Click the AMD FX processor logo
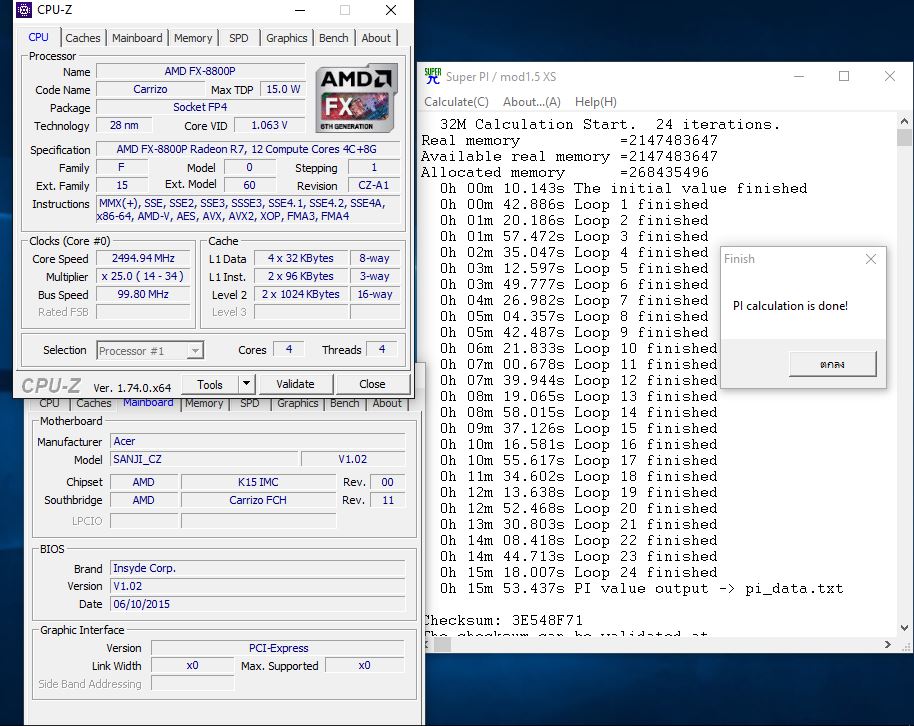Screen dimensions: 914x726 tap(356, 99)
